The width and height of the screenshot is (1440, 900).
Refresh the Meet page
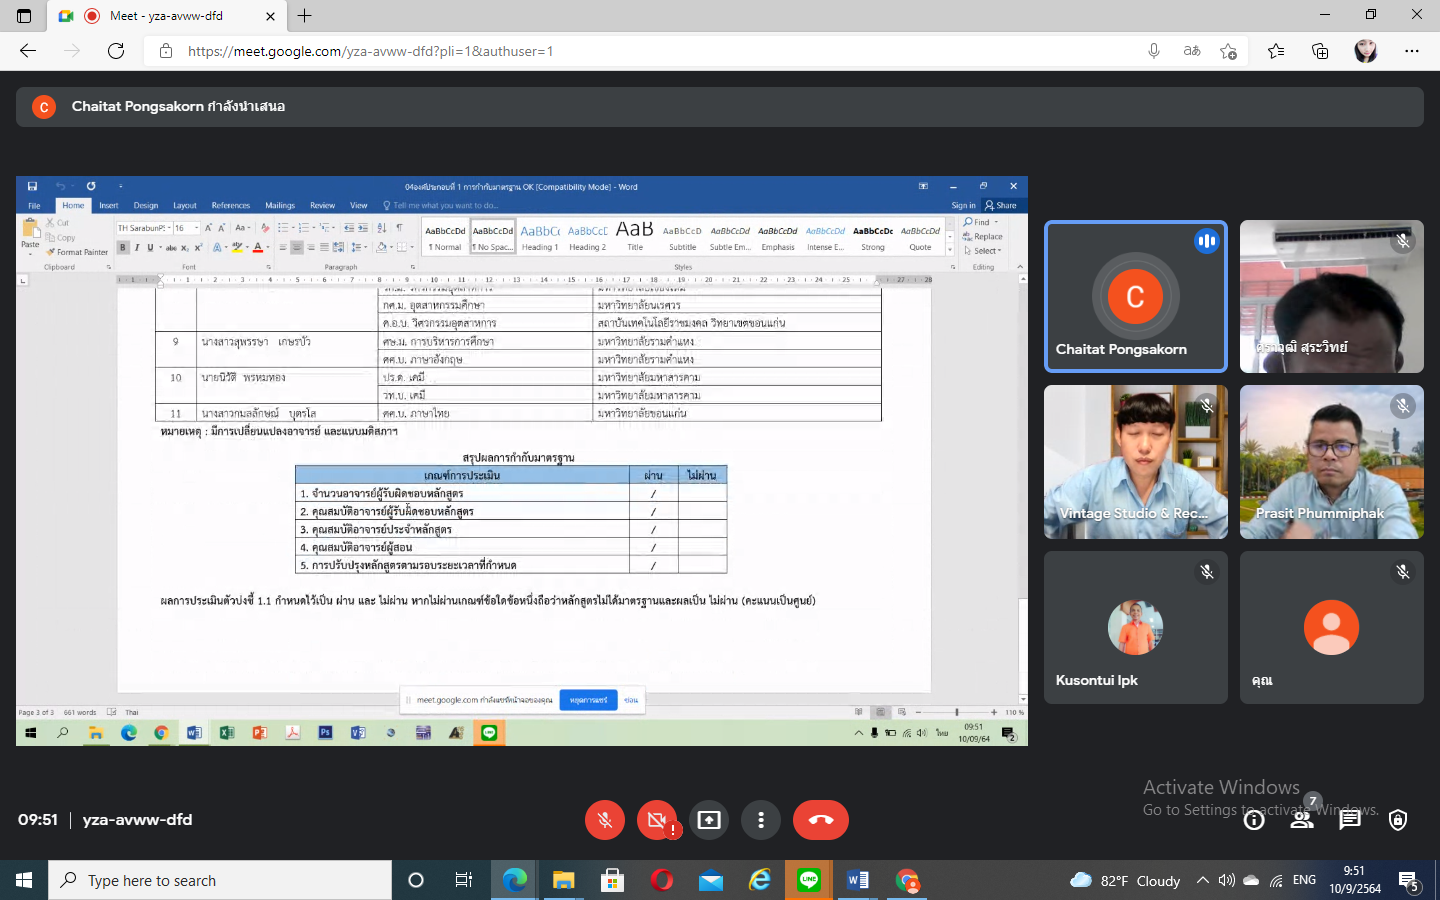click(116, 51)
